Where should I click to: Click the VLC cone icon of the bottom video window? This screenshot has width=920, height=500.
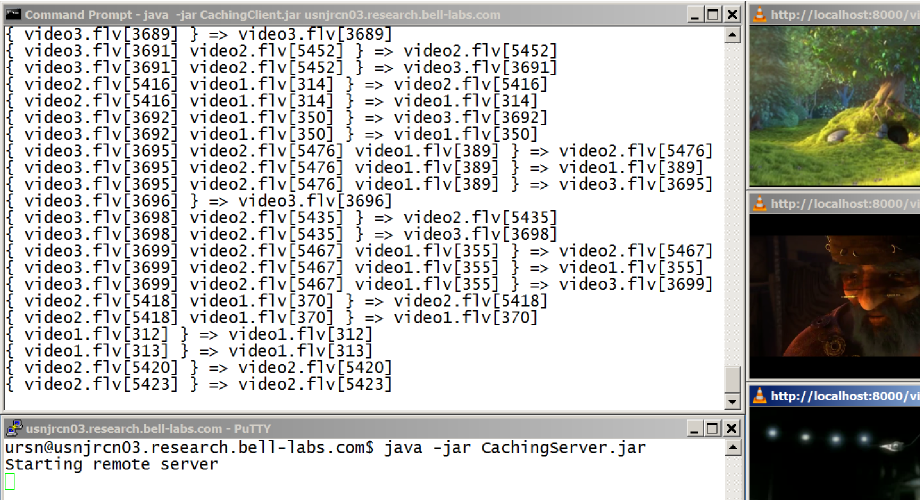759,396
